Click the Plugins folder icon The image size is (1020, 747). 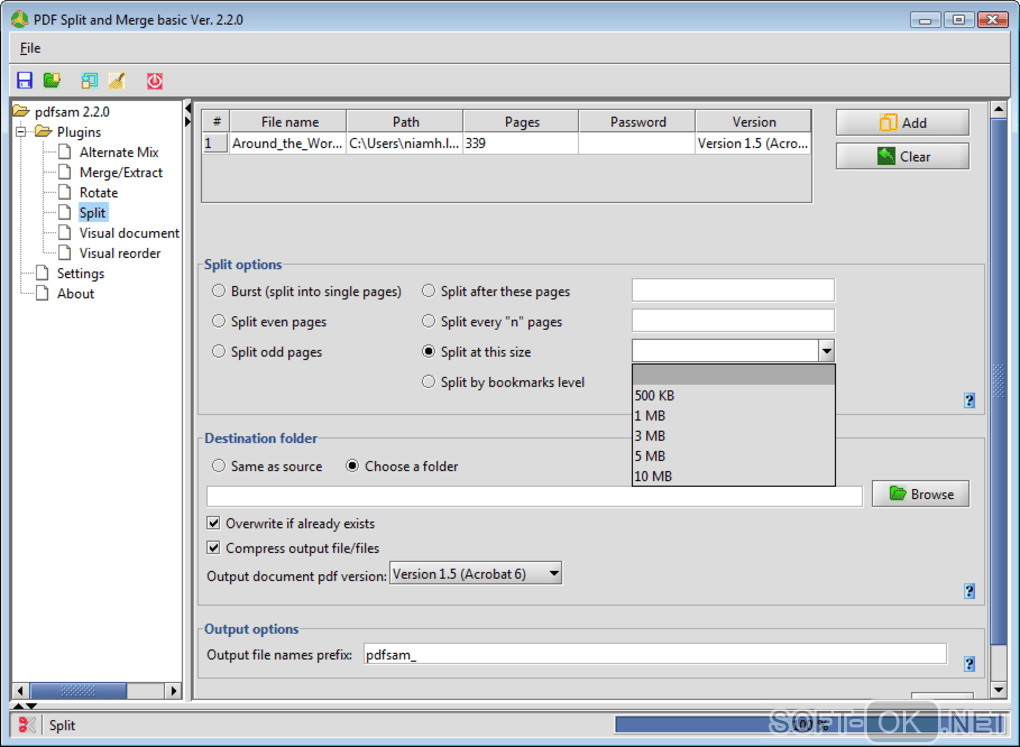click(44, 131)
